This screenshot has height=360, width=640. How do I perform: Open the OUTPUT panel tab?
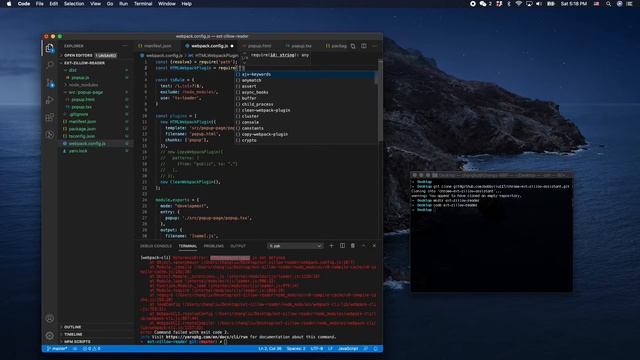pos(238,246)
